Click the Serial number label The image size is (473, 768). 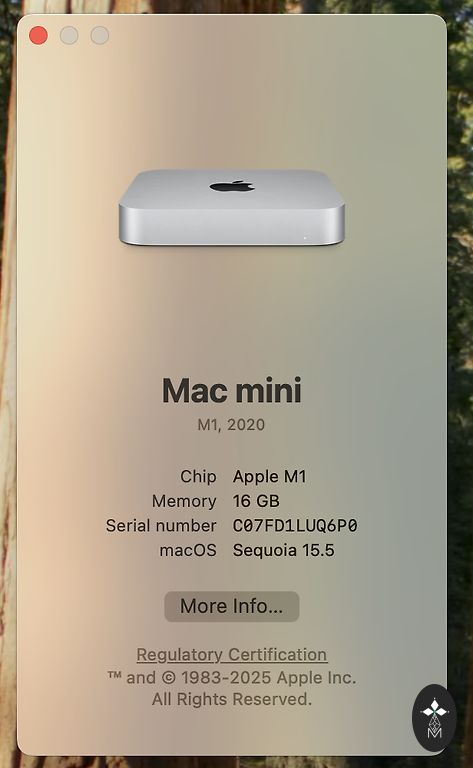click(x=161, y=526)
